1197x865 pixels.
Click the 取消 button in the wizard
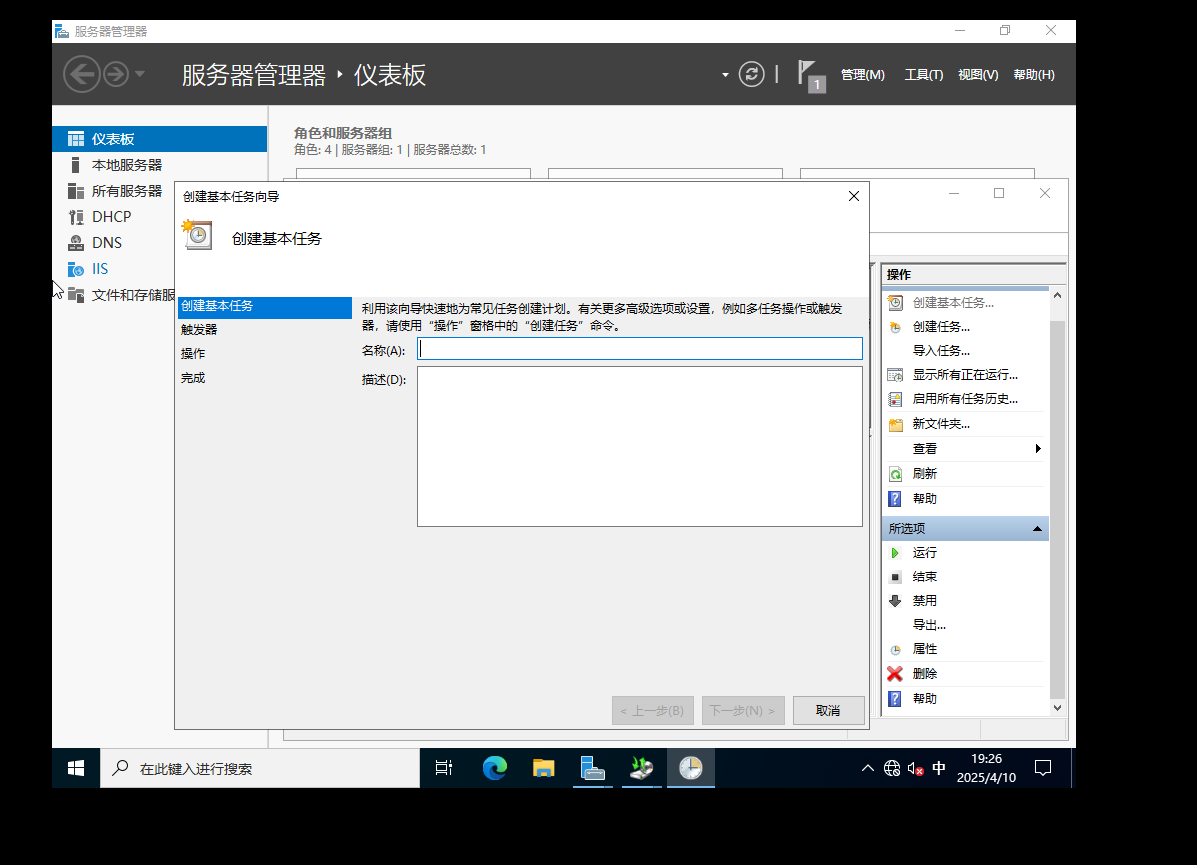[828, 711]
